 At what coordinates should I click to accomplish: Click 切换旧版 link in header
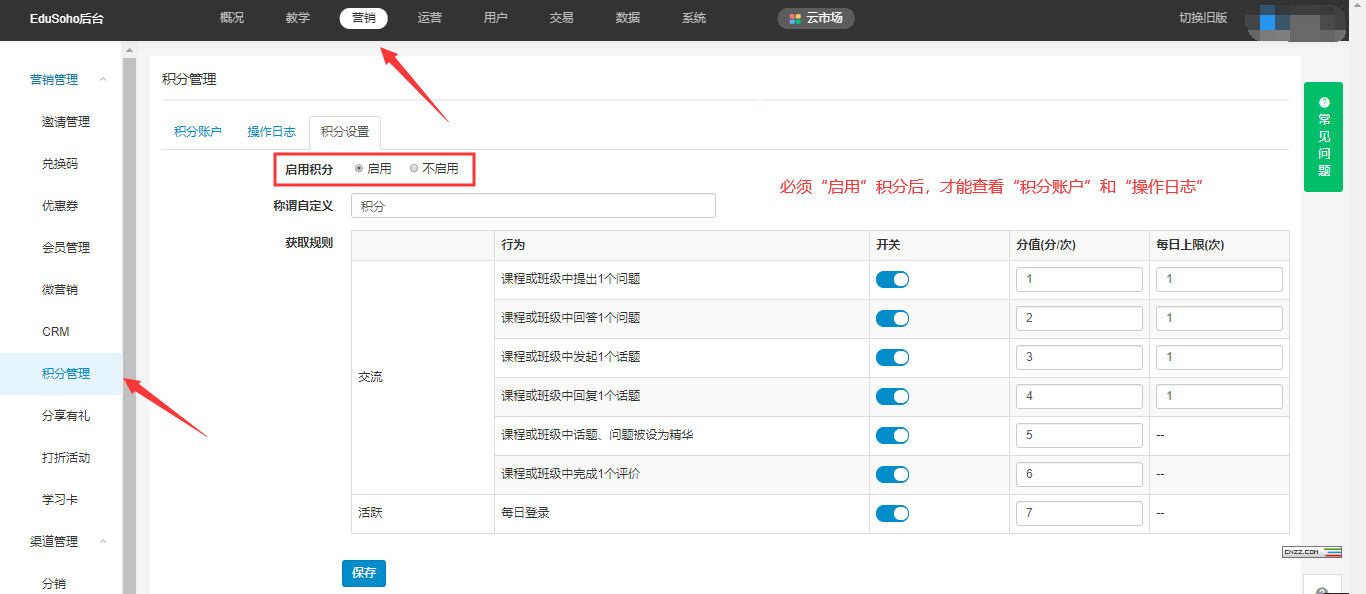pyautogui.click(x=1203, y=18)
